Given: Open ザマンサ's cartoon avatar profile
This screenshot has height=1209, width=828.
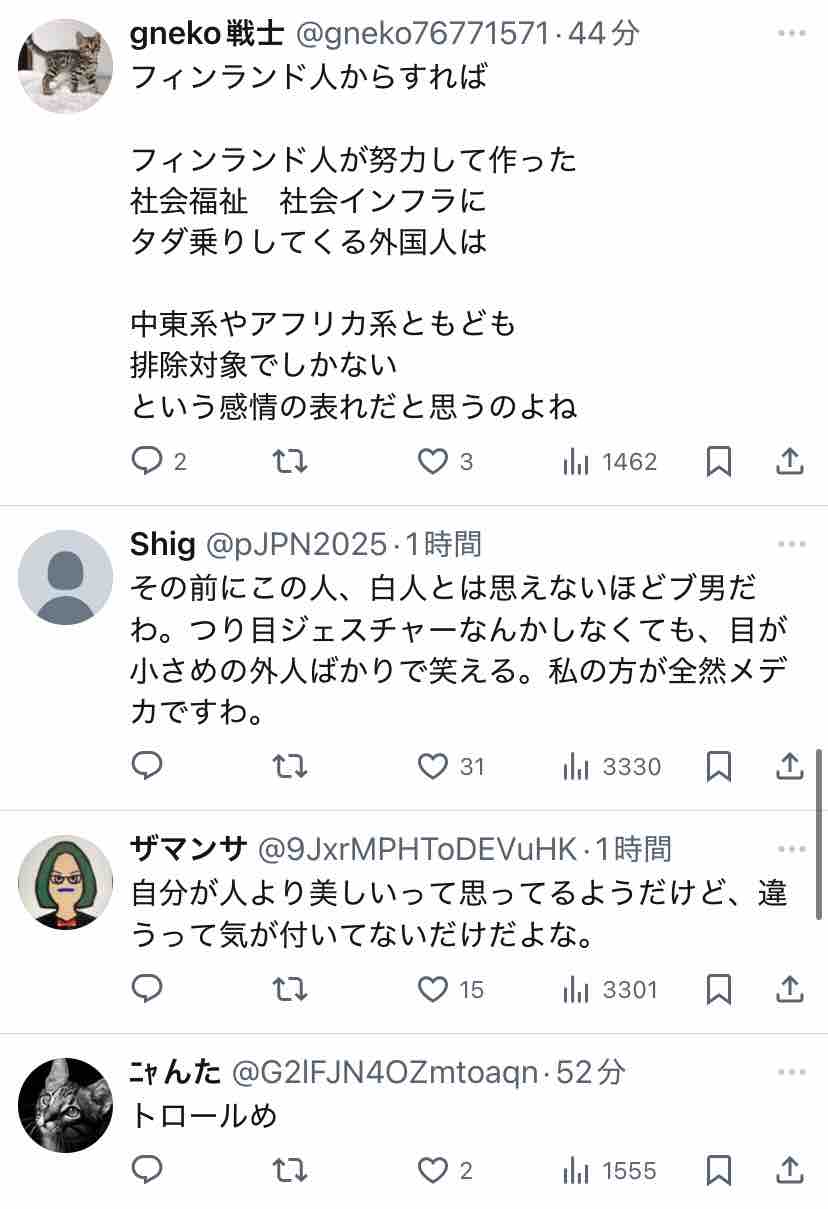Looking at the screenshot, I should (65, 882).
